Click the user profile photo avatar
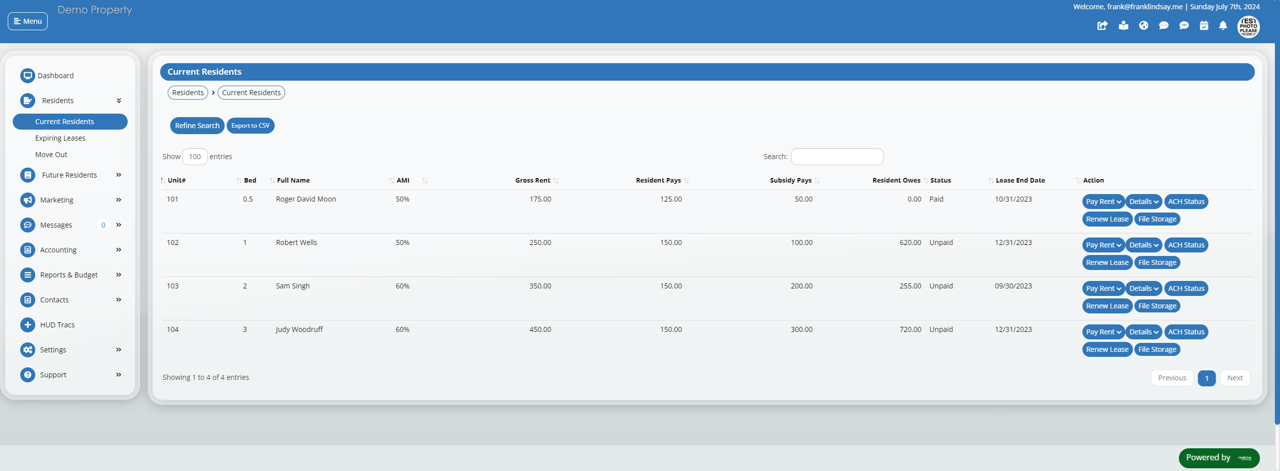1280x471 pixels. point(1248,27)
